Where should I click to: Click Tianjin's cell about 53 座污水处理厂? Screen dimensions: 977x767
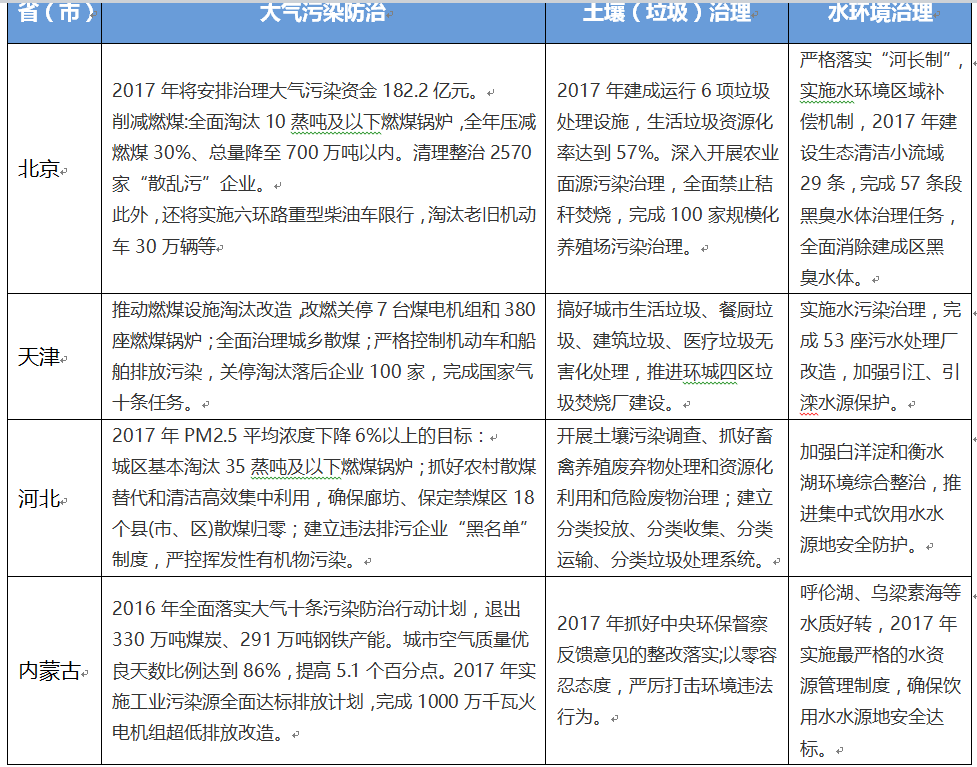click(880, 342)
